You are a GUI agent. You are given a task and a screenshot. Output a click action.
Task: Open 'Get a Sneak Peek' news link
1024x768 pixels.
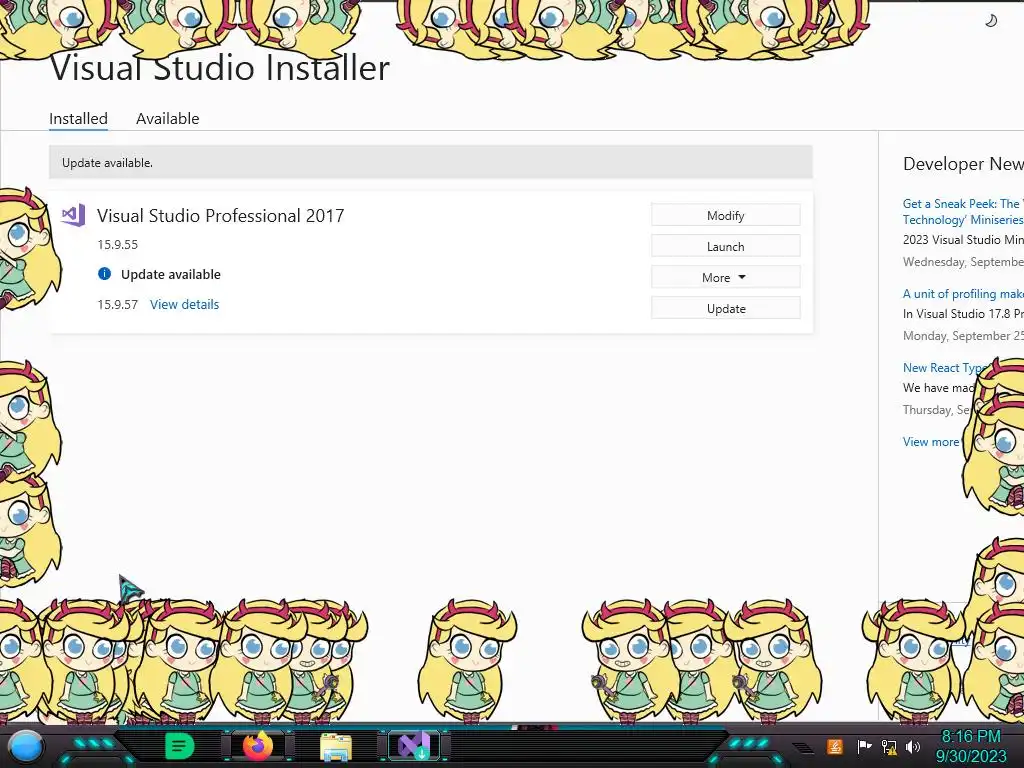pos(963,212)
